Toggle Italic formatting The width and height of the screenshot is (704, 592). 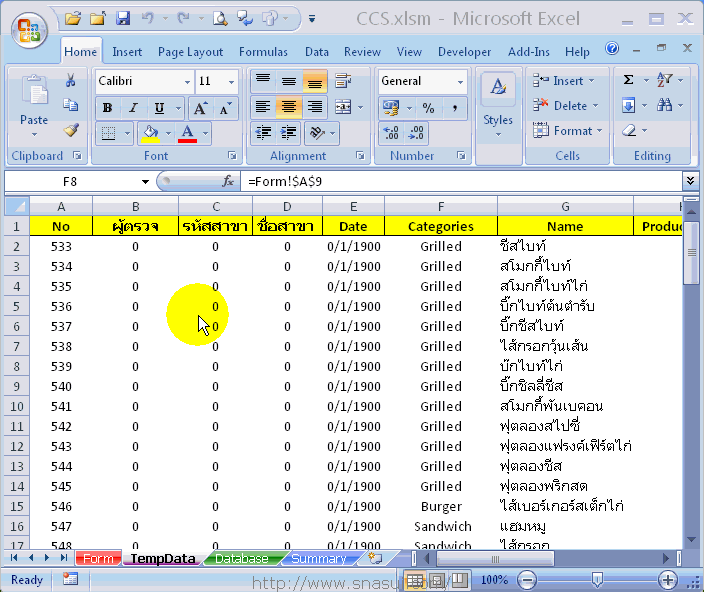tap(133, 108)
